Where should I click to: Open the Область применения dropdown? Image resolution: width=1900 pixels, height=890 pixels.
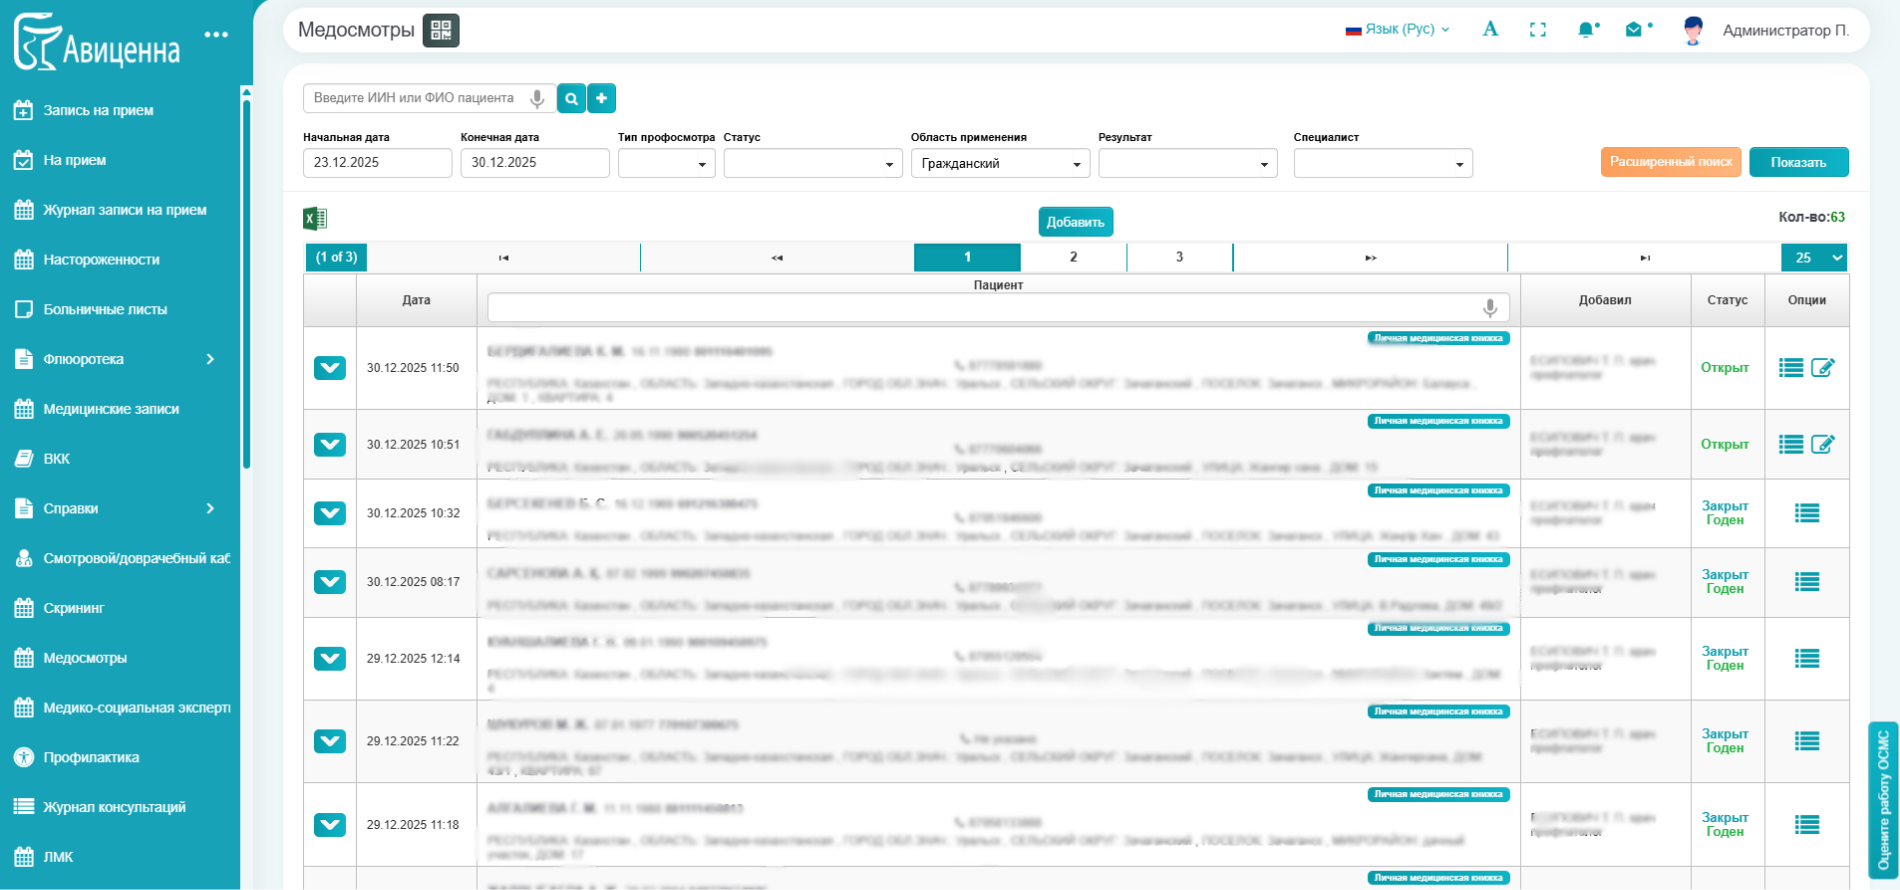coord(999,164)
